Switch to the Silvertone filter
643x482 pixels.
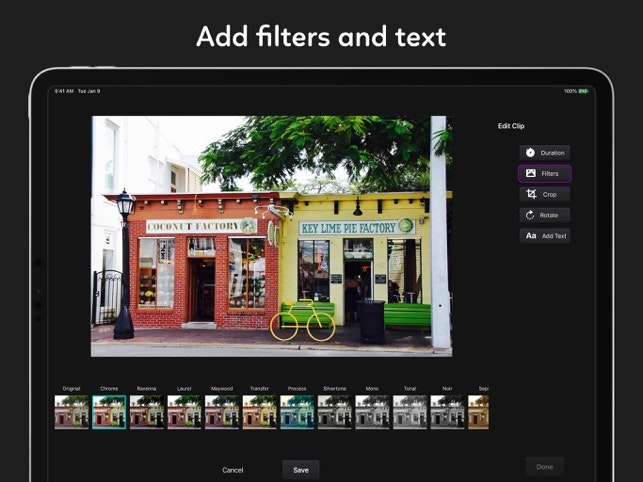(335, 411)
